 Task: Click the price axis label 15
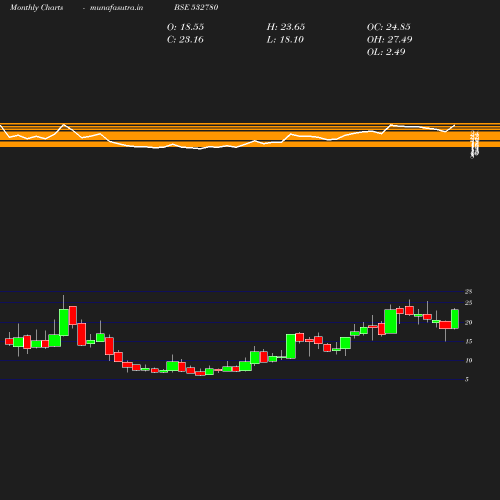469,341
